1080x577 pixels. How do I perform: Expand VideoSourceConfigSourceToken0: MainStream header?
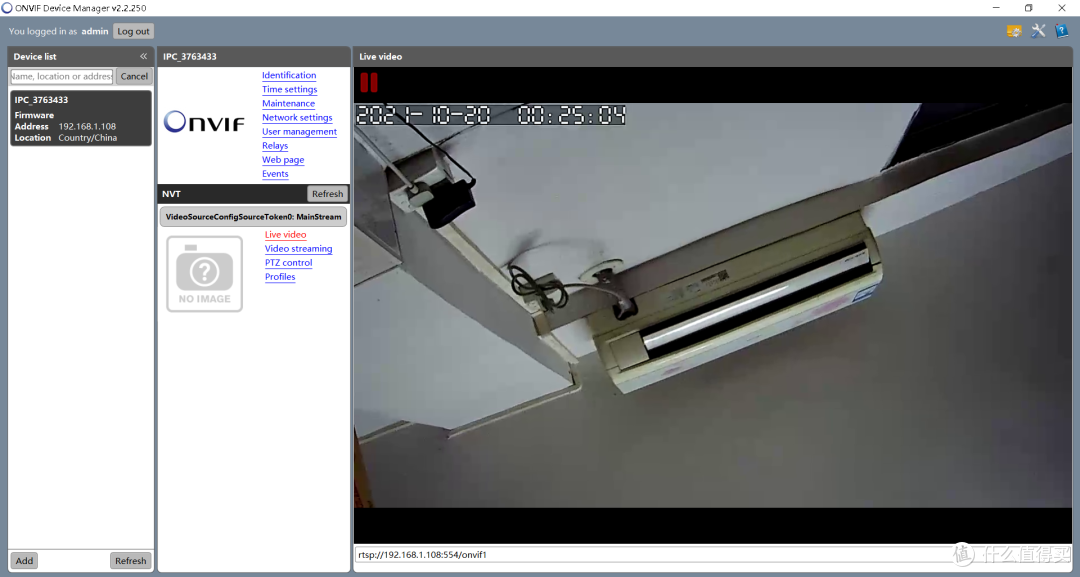coord(253,216)
